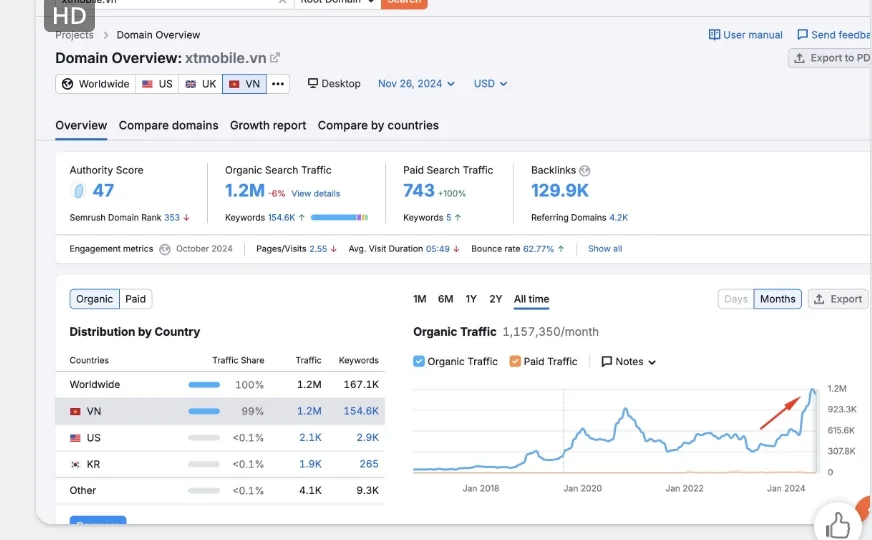Click the Notes speech bubble icon
Image resolution: width=872 pixels, height=540 pixels.
pyautogui.click(x=607, y=361)
